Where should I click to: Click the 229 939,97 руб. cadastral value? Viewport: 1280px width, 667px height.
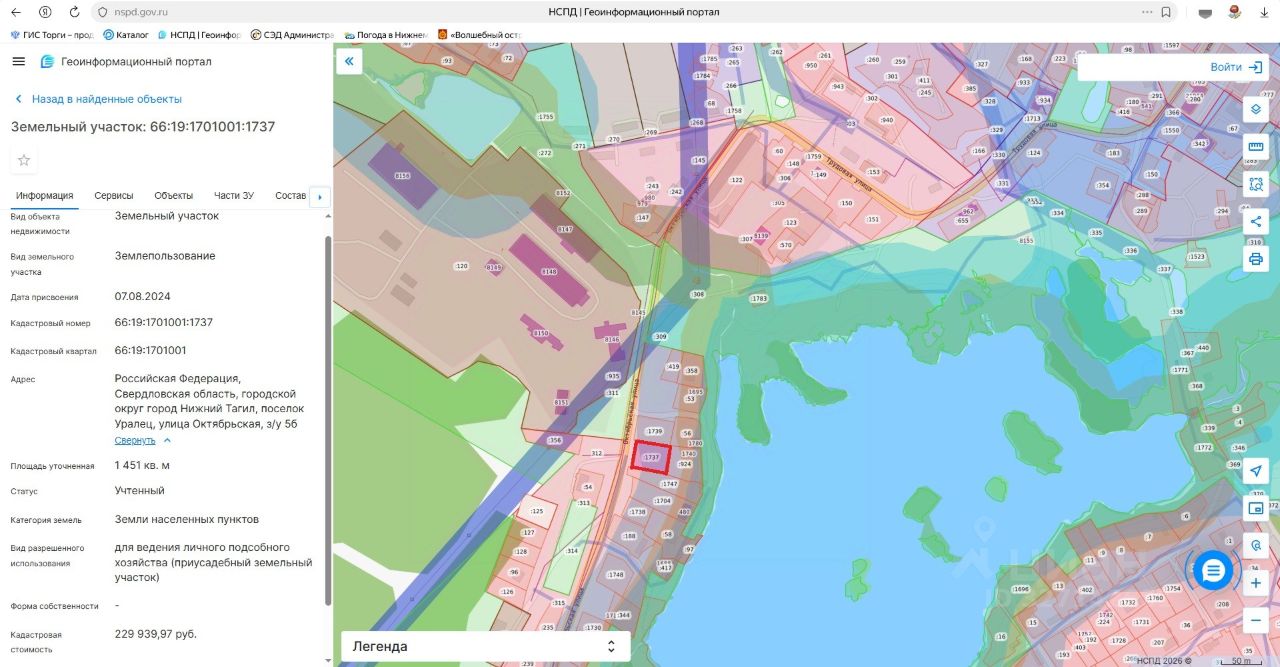(x=156, y=634)
